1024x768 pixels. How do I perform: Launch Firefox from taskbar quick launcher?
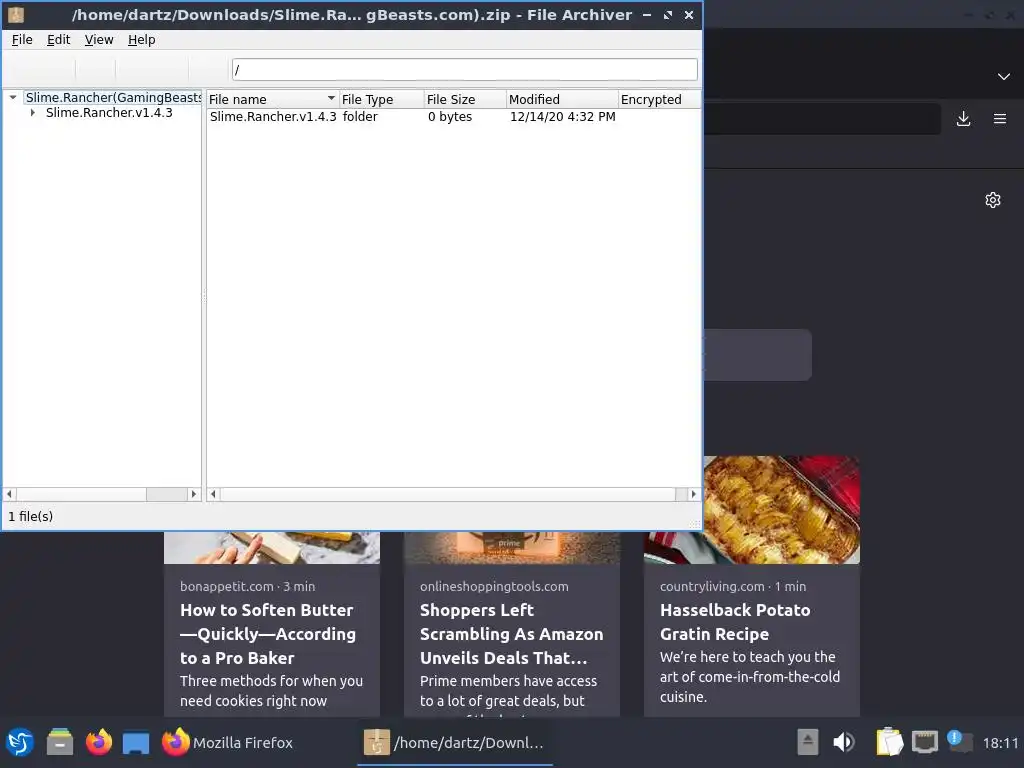[x=99, y=743]
